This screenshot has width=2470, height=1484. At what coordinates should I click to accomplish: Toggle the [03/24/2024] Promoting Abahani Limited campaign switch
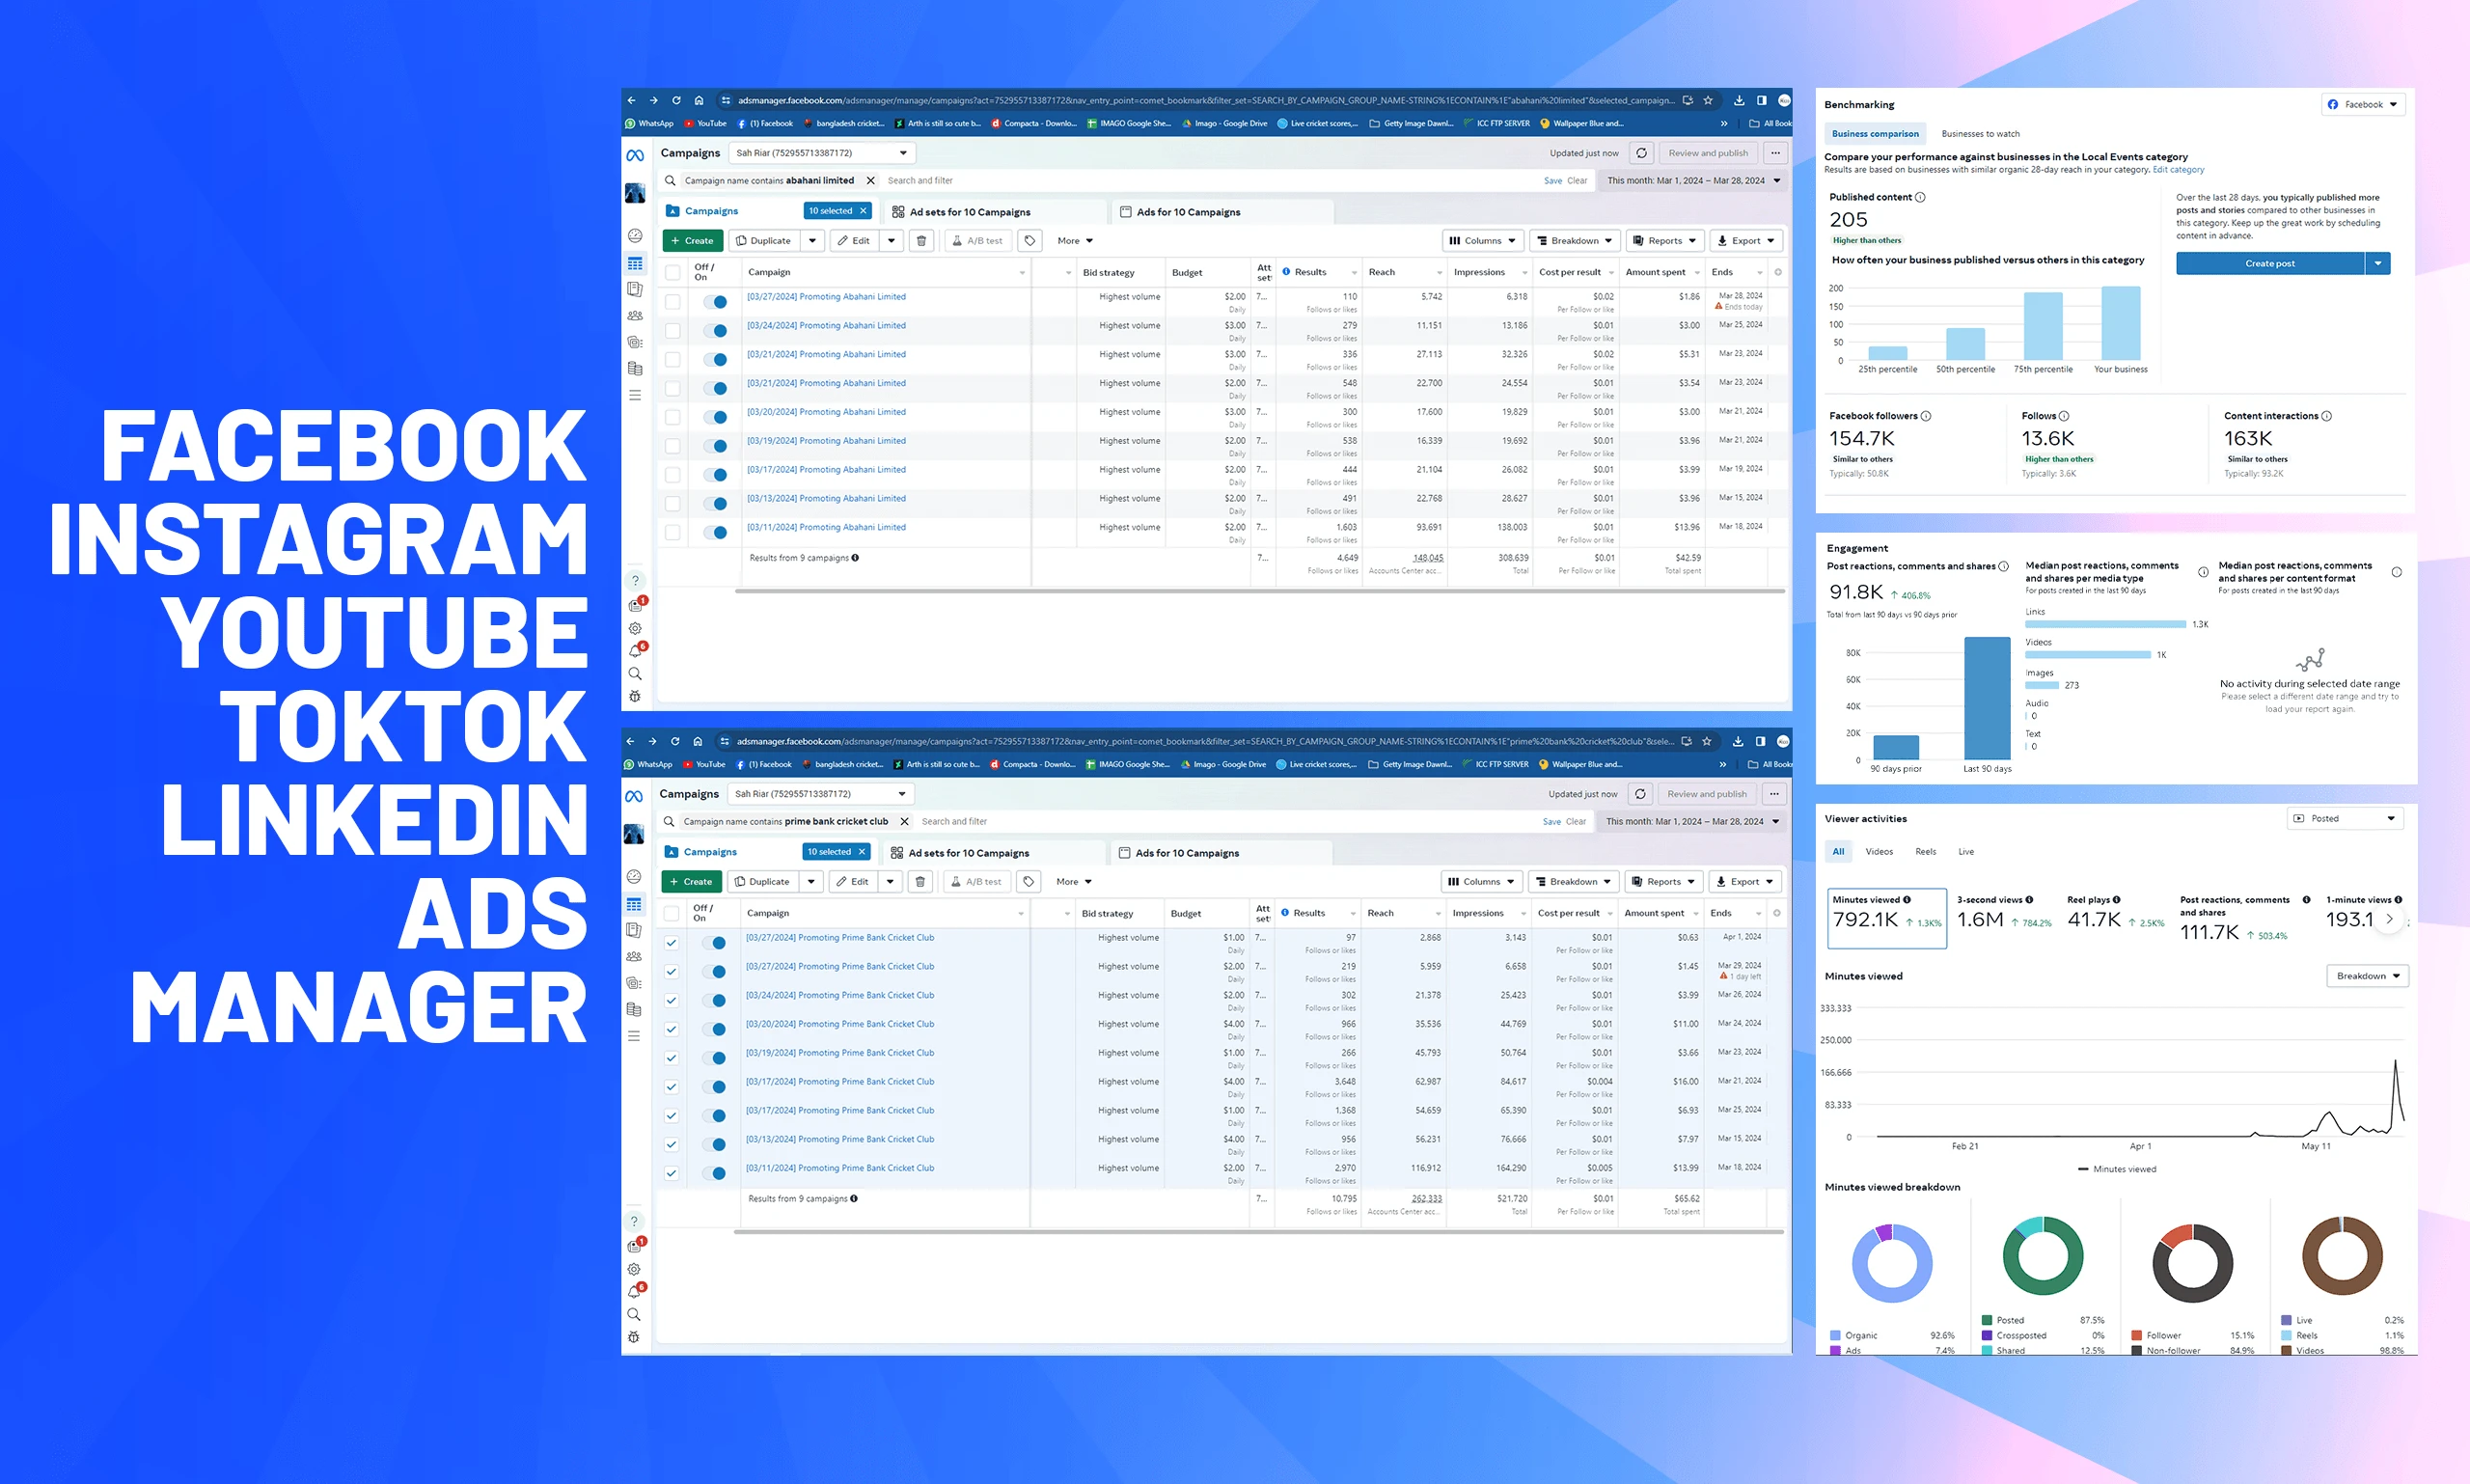coord(716,331)
